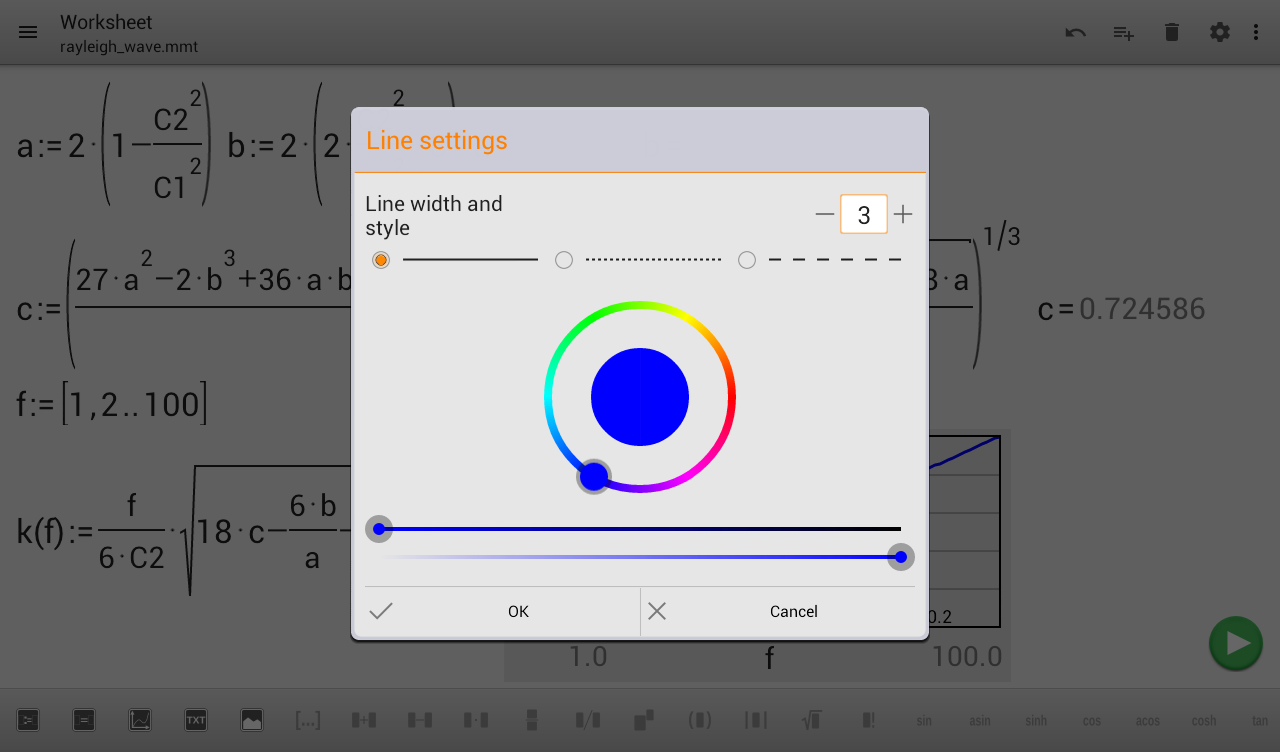Insert a plot with the graph icon
The width and height of the screenshot is (1280, 752).
pos(140,720)
